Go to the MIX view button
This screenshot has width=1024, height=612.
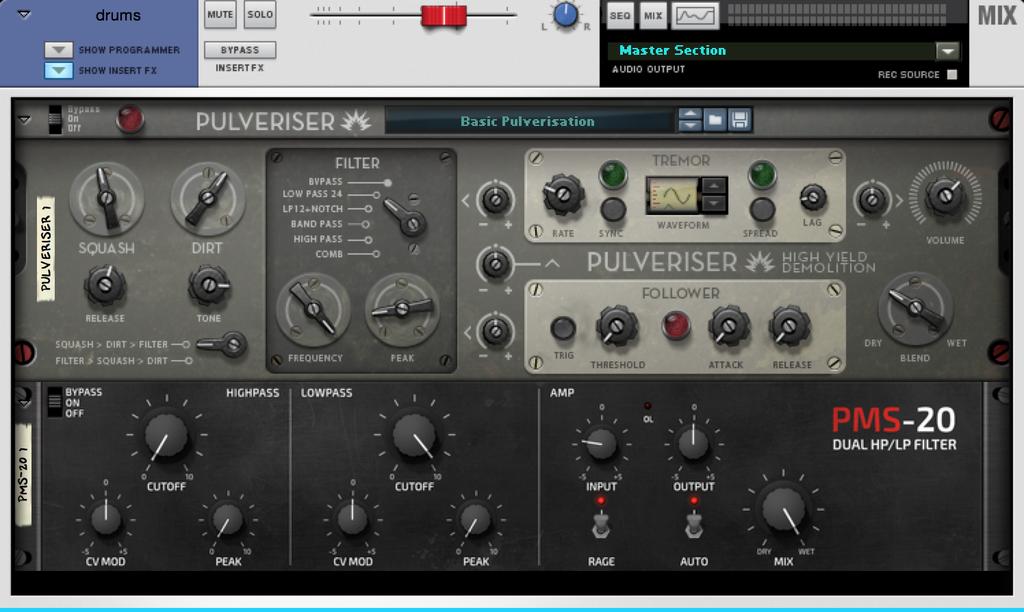[652, 16]
